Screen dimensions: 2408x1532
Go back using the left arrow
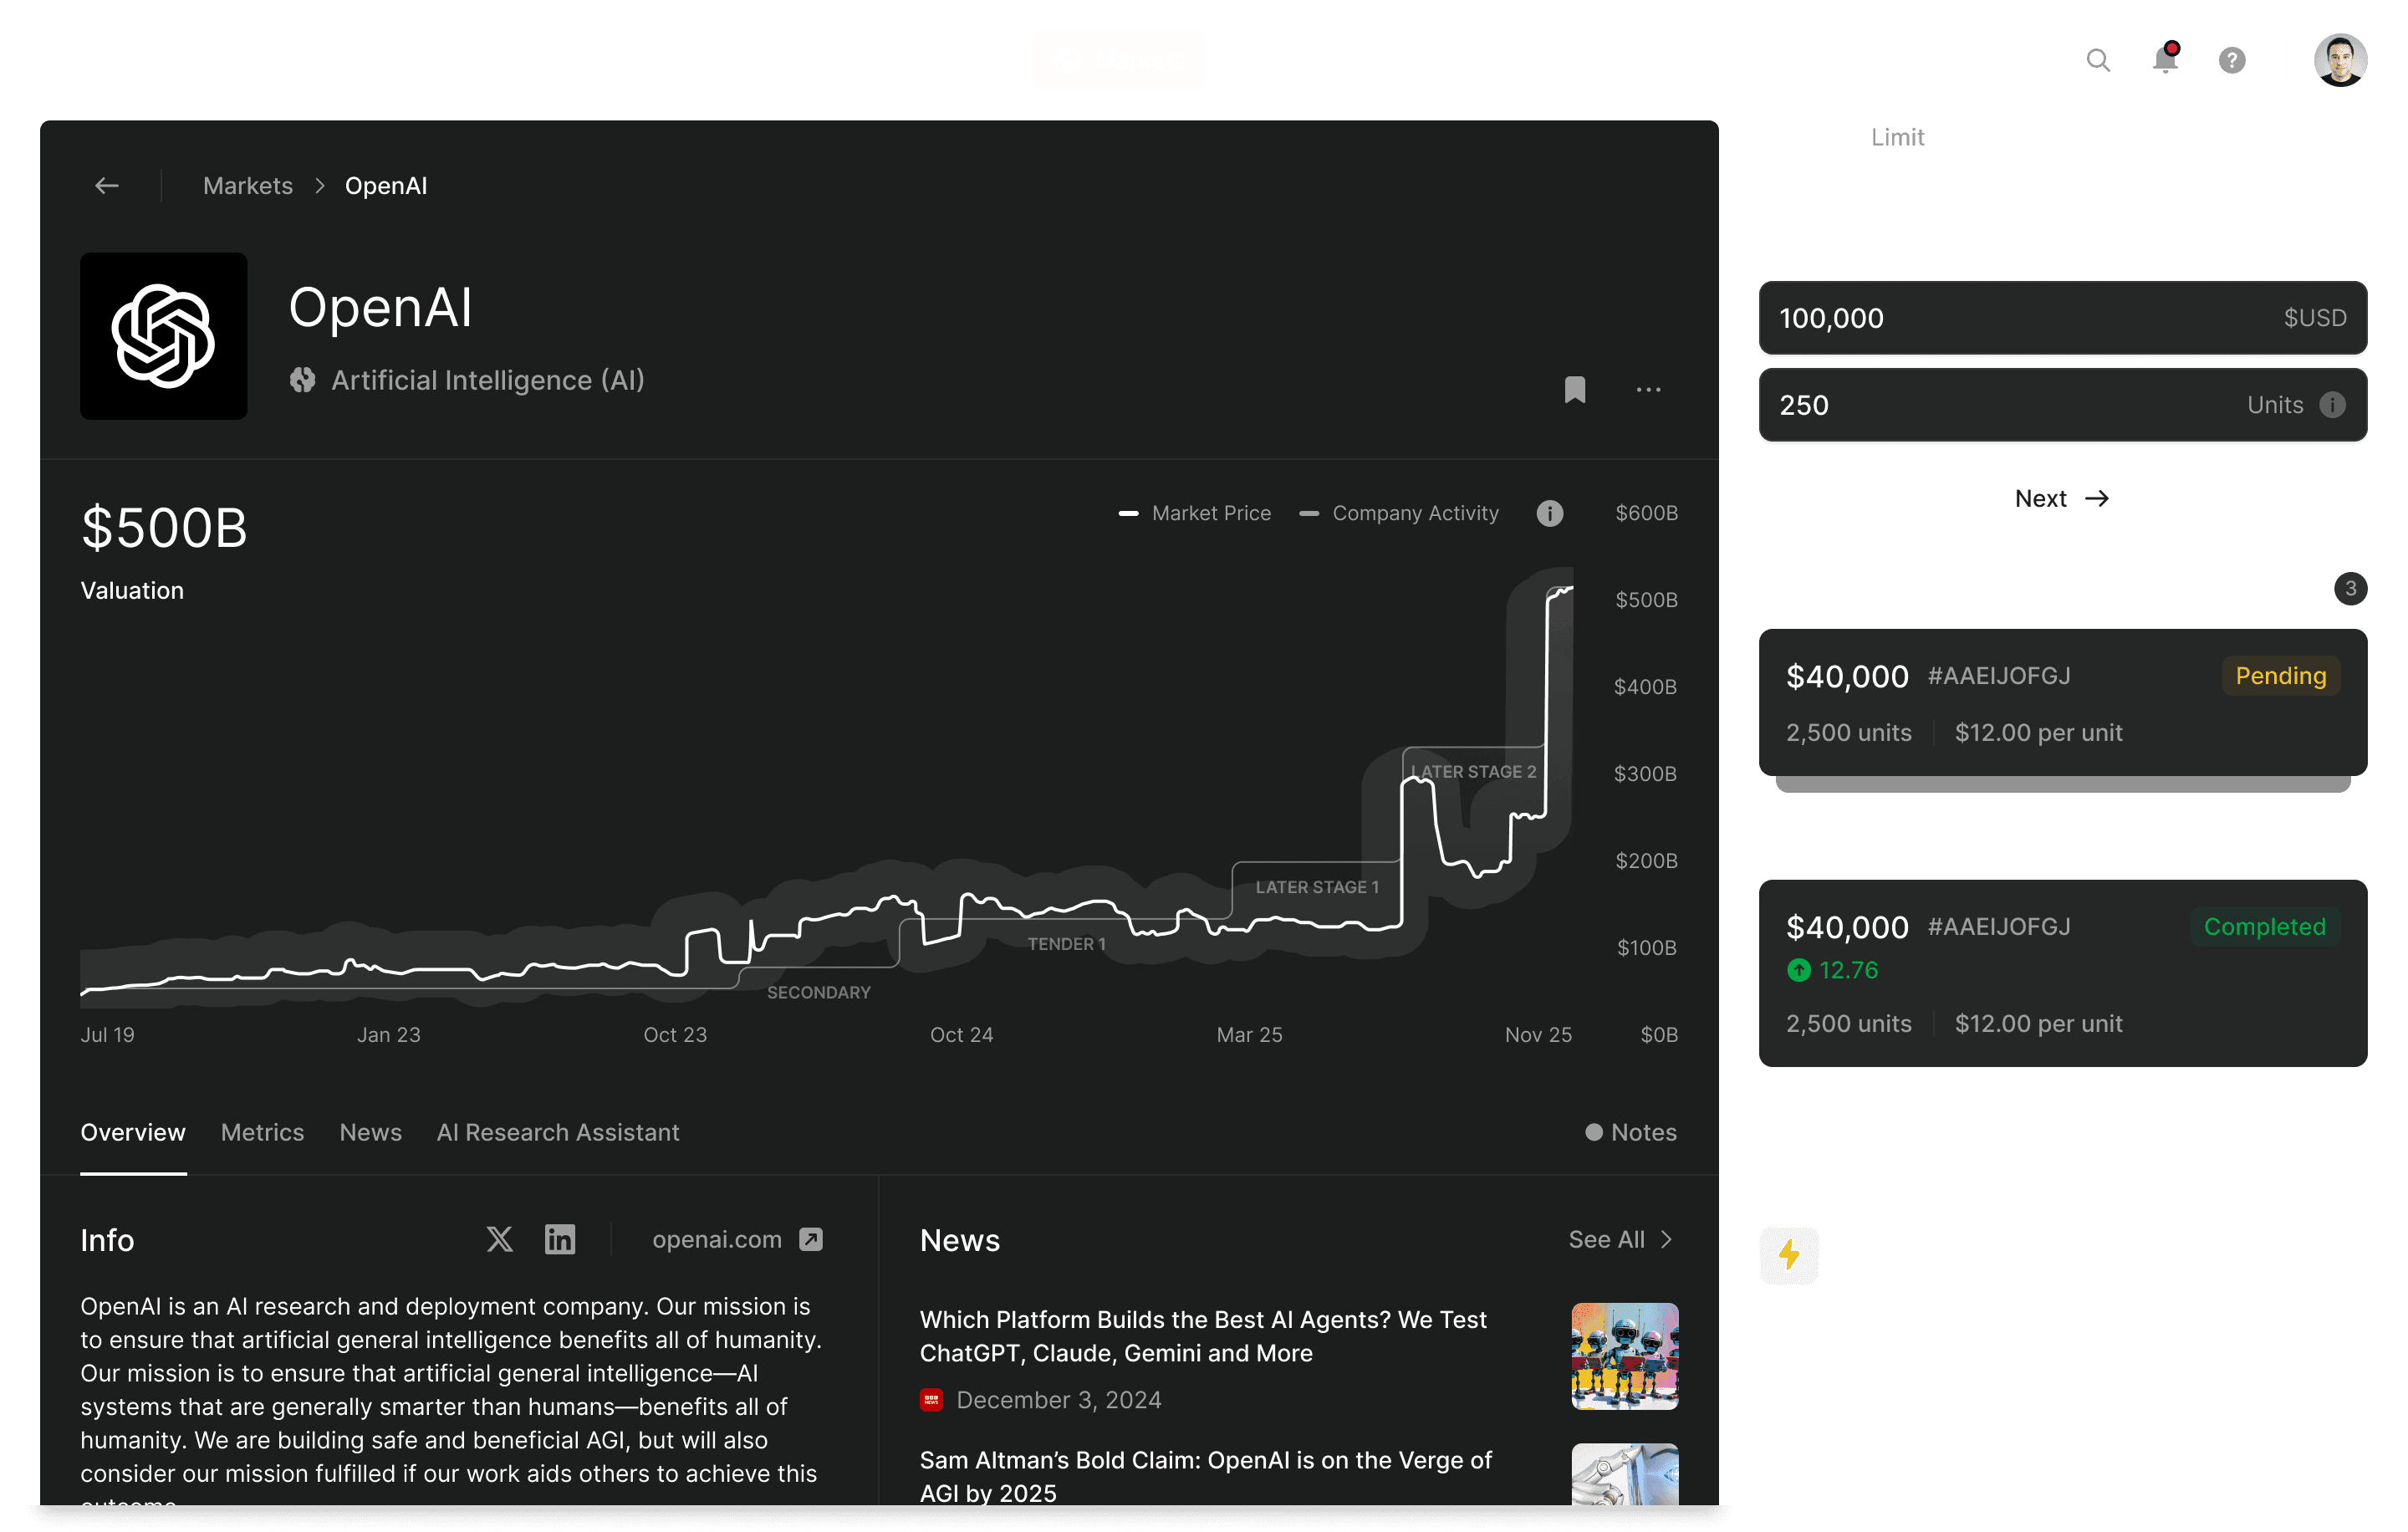click(106, 186)
